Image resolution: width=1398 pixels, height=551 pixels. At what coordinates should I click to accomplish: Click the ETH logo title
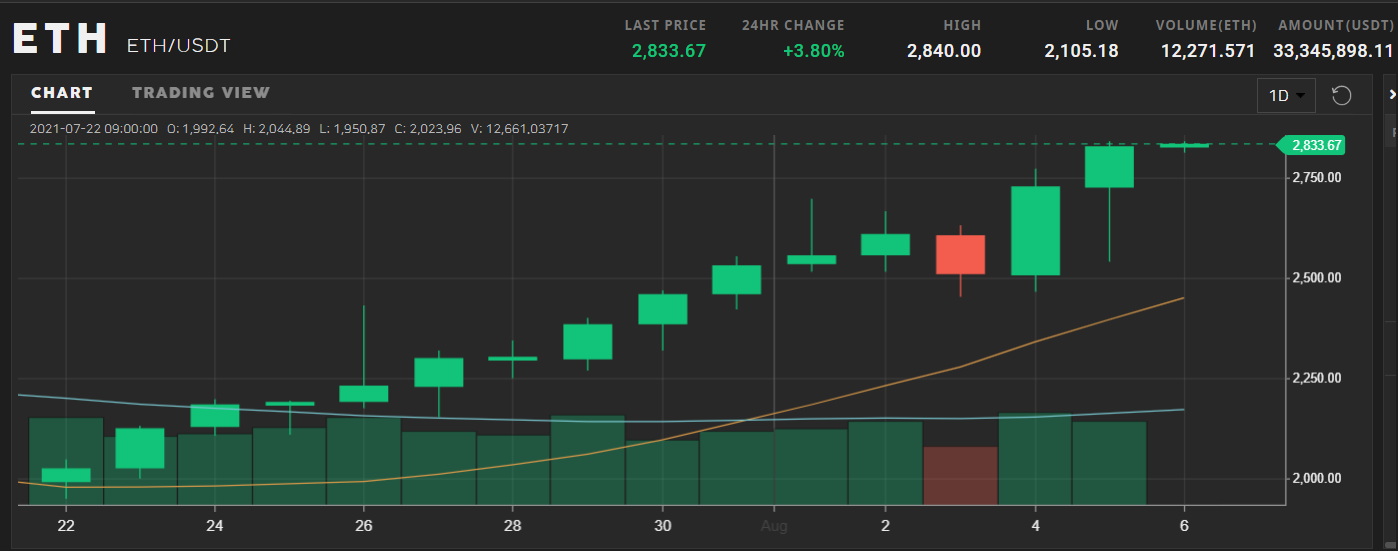(60, 39)
